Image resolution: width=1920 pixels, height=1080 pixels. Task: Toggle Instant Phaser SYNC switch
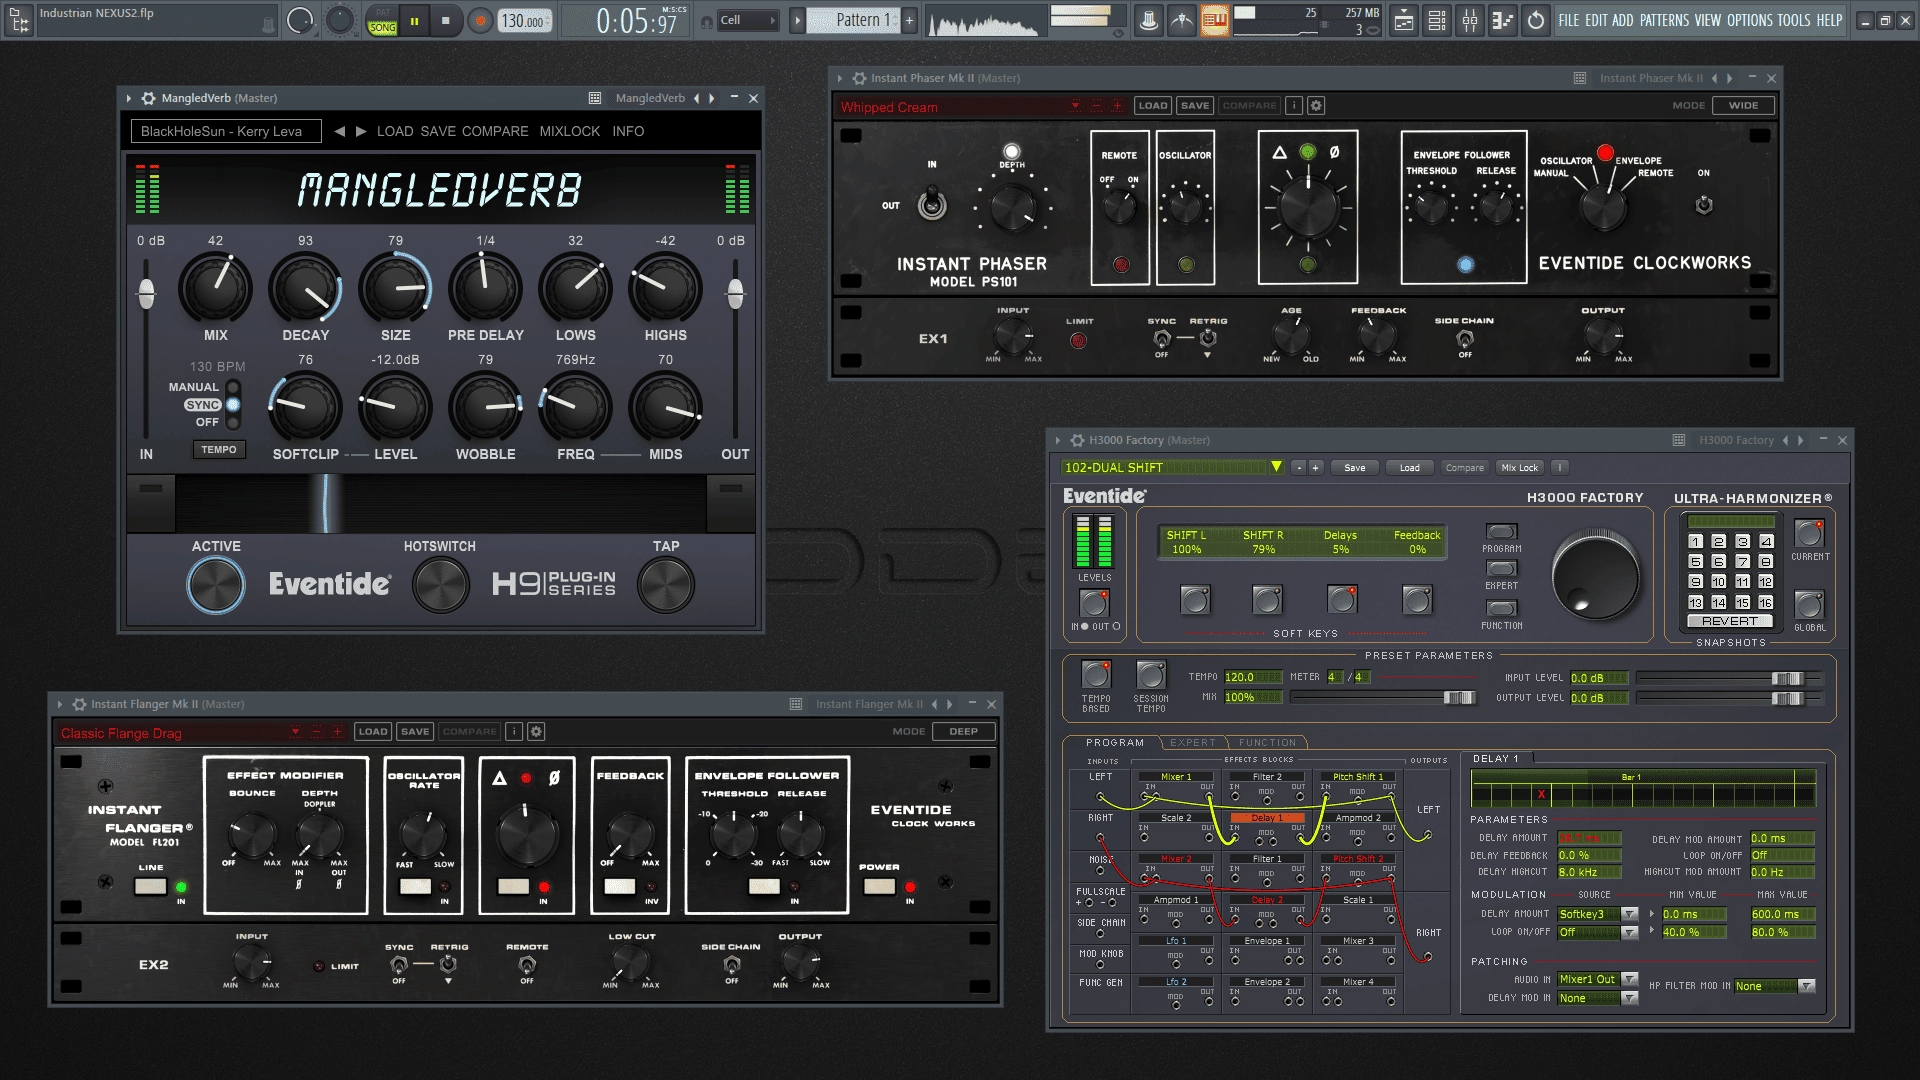coord(1162,338)
